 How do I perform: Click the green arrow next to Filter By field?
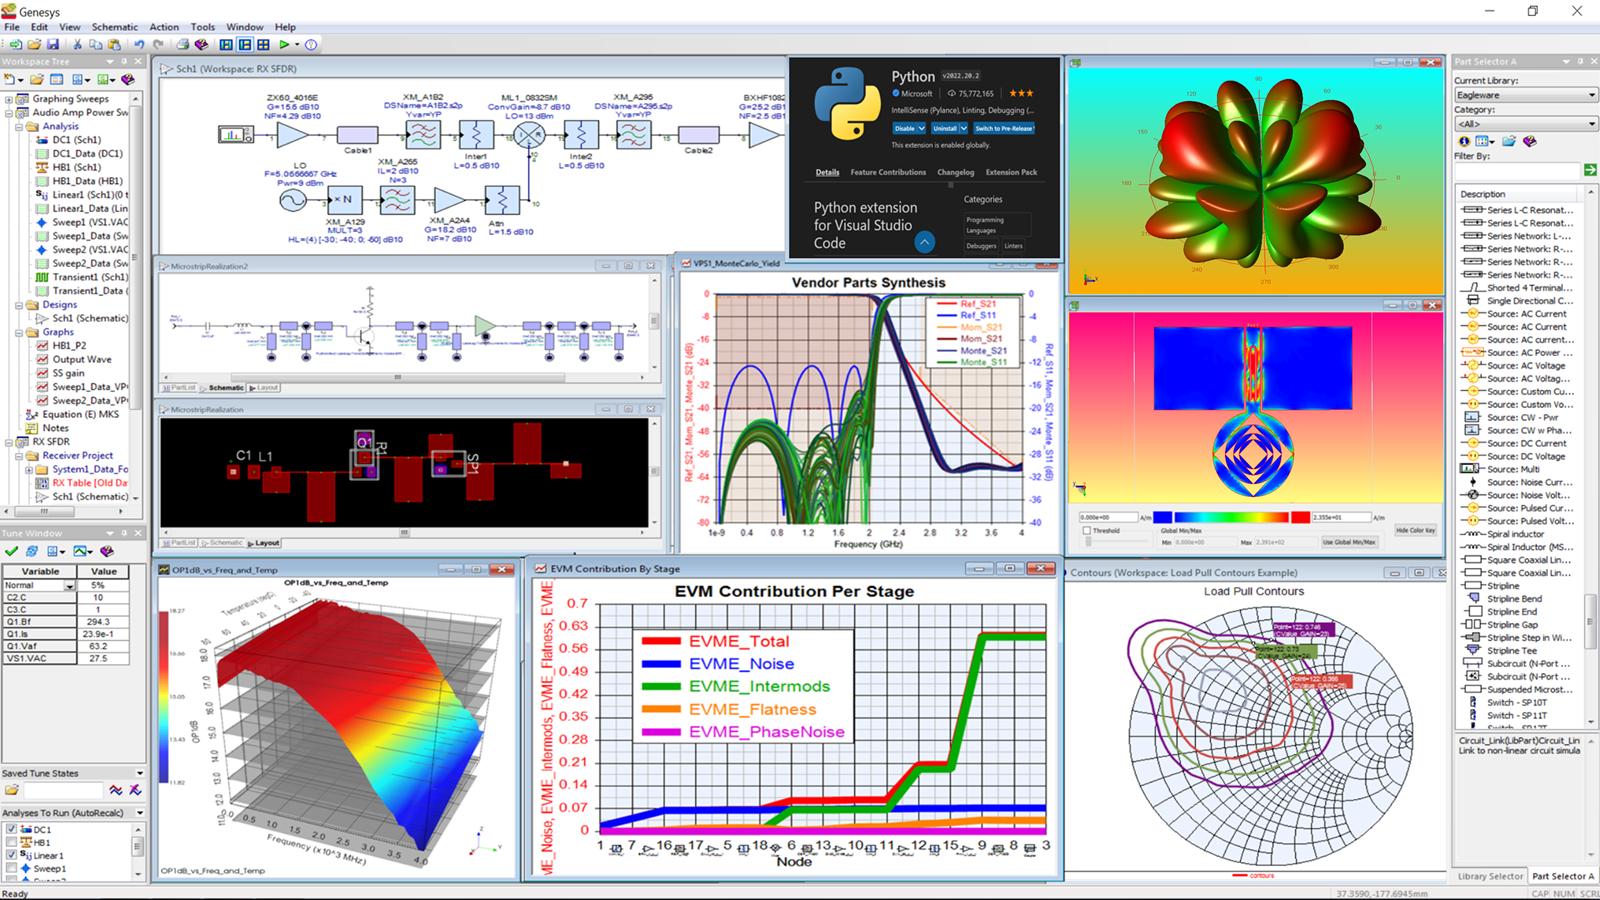[x=1590, y=170]
